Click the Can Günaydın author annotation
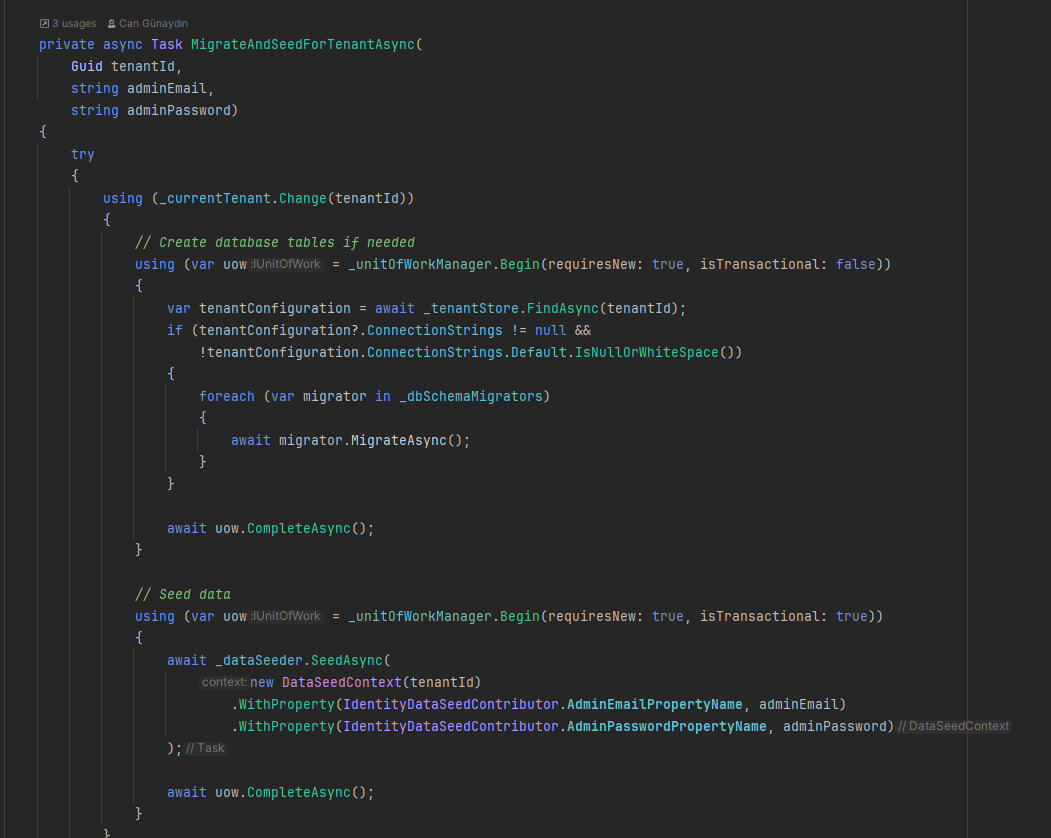 153,23
